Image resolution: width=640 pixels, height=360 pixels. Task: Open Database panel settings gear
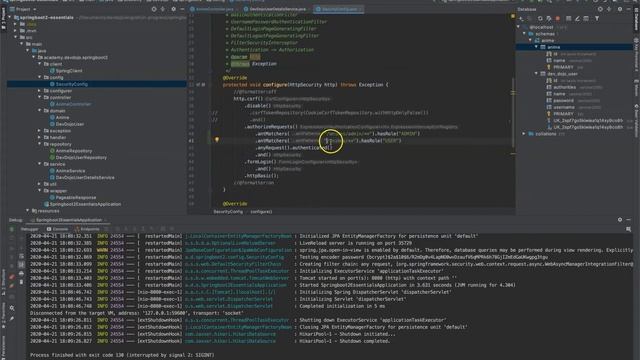point(620,9)
